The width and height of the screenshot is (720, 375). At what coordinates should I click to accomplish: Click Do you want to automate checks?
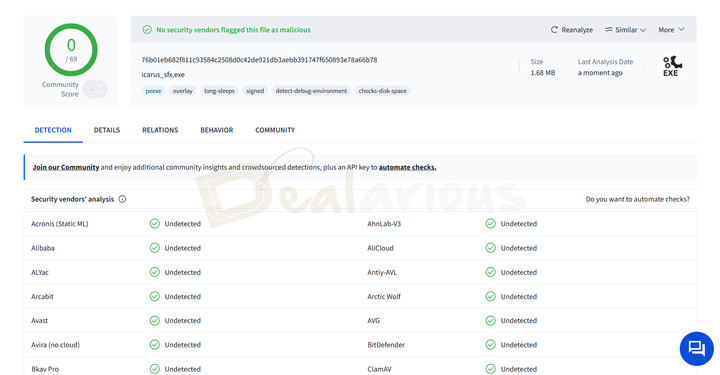[x=637, y=199]
